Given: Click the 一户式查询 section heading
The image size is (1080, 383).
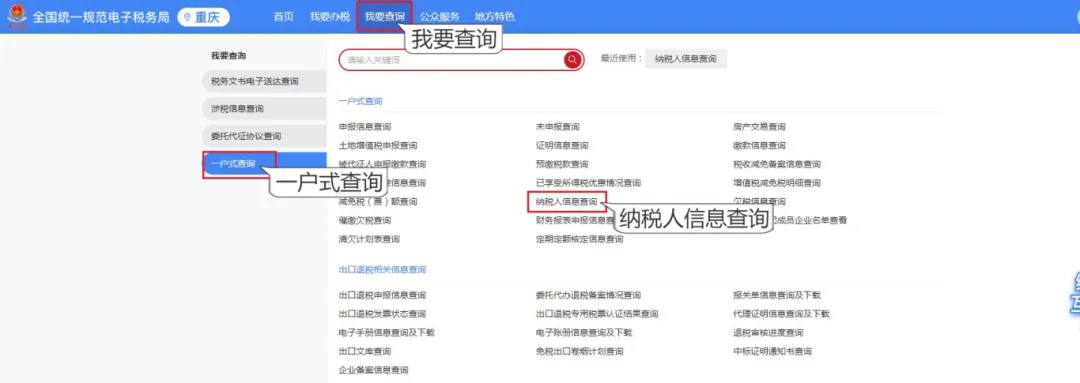Looking at the screenshot, I should 360,101.
